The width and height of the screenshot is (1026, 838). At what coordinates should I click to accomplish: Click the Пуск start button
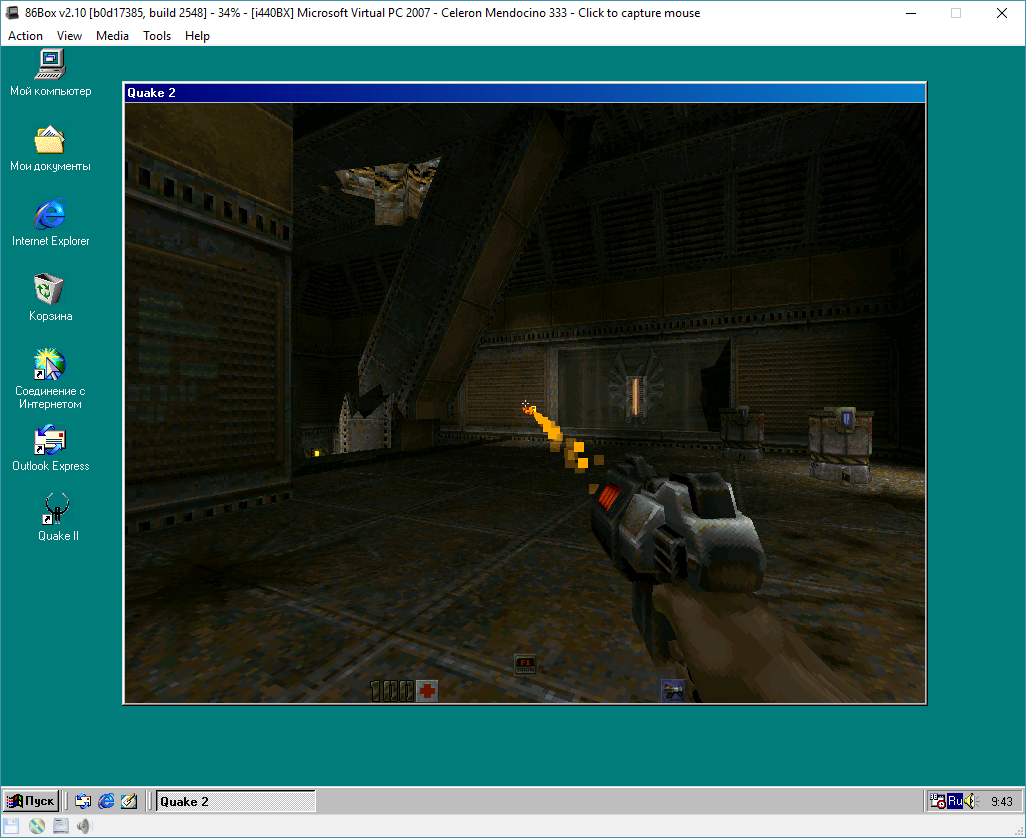click(31, 801)
